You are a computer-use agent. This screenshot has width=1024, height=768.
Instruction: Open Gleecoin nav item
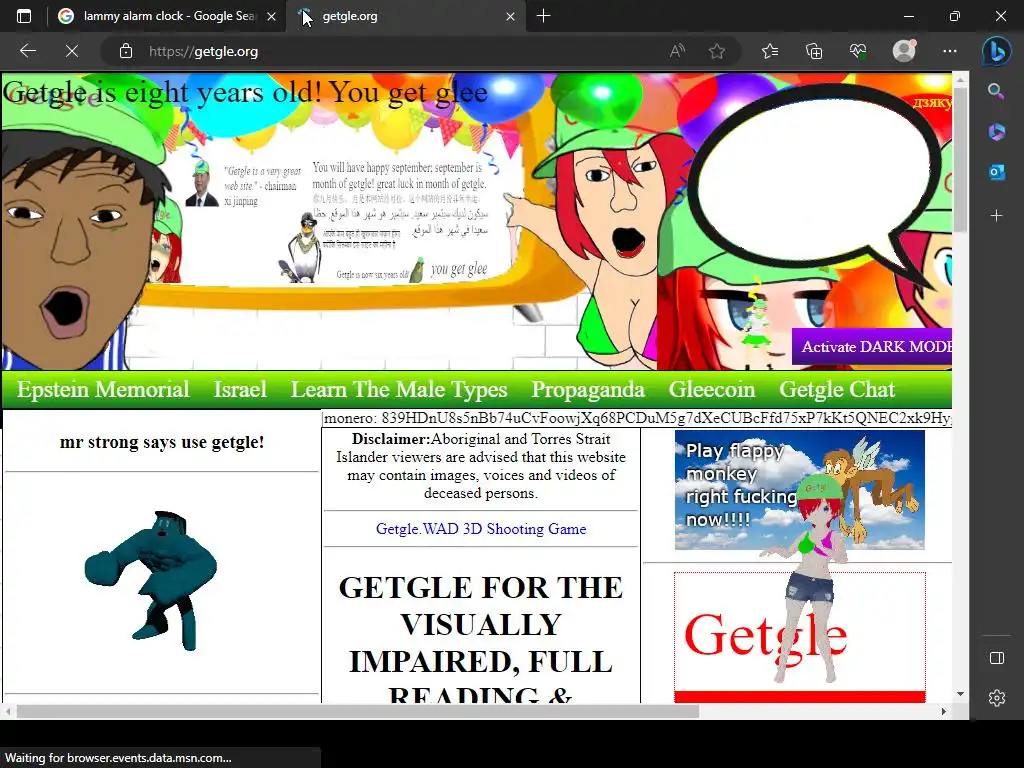[712, 389]
